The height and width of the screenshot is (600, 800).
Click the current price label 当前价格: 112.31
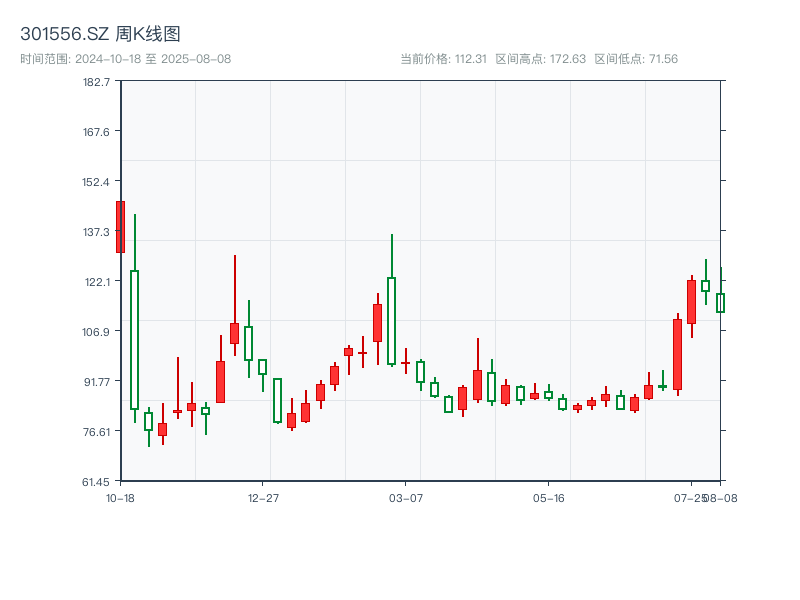(443, 59)
